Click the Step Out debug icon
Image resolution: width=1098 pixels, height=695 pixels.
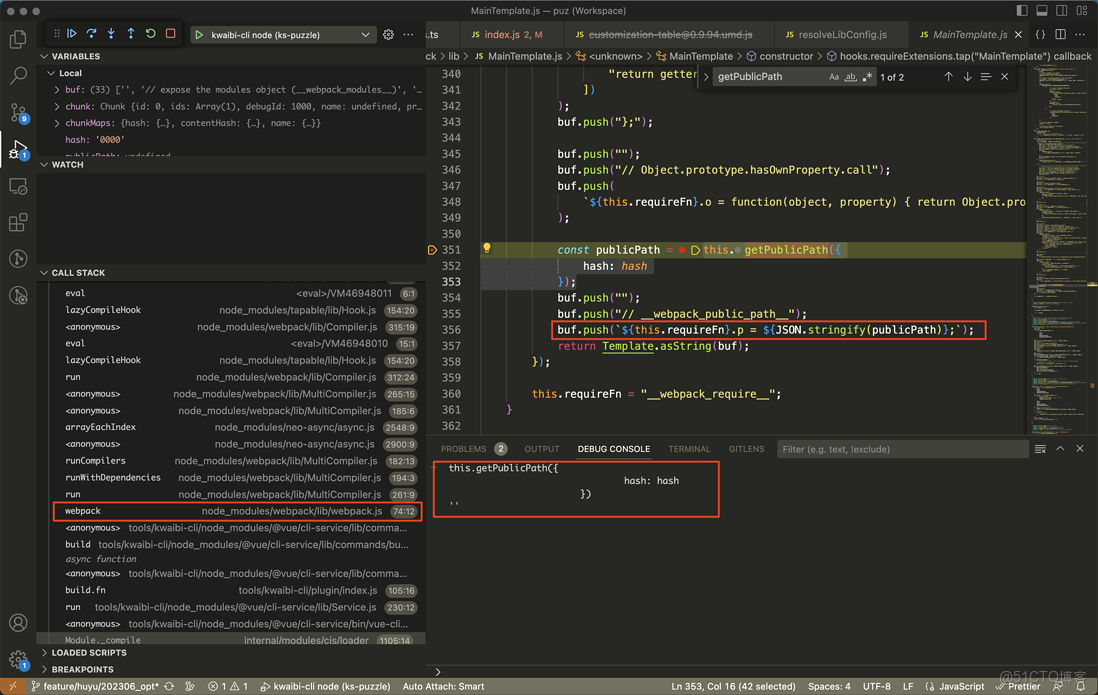coord(131,33)
